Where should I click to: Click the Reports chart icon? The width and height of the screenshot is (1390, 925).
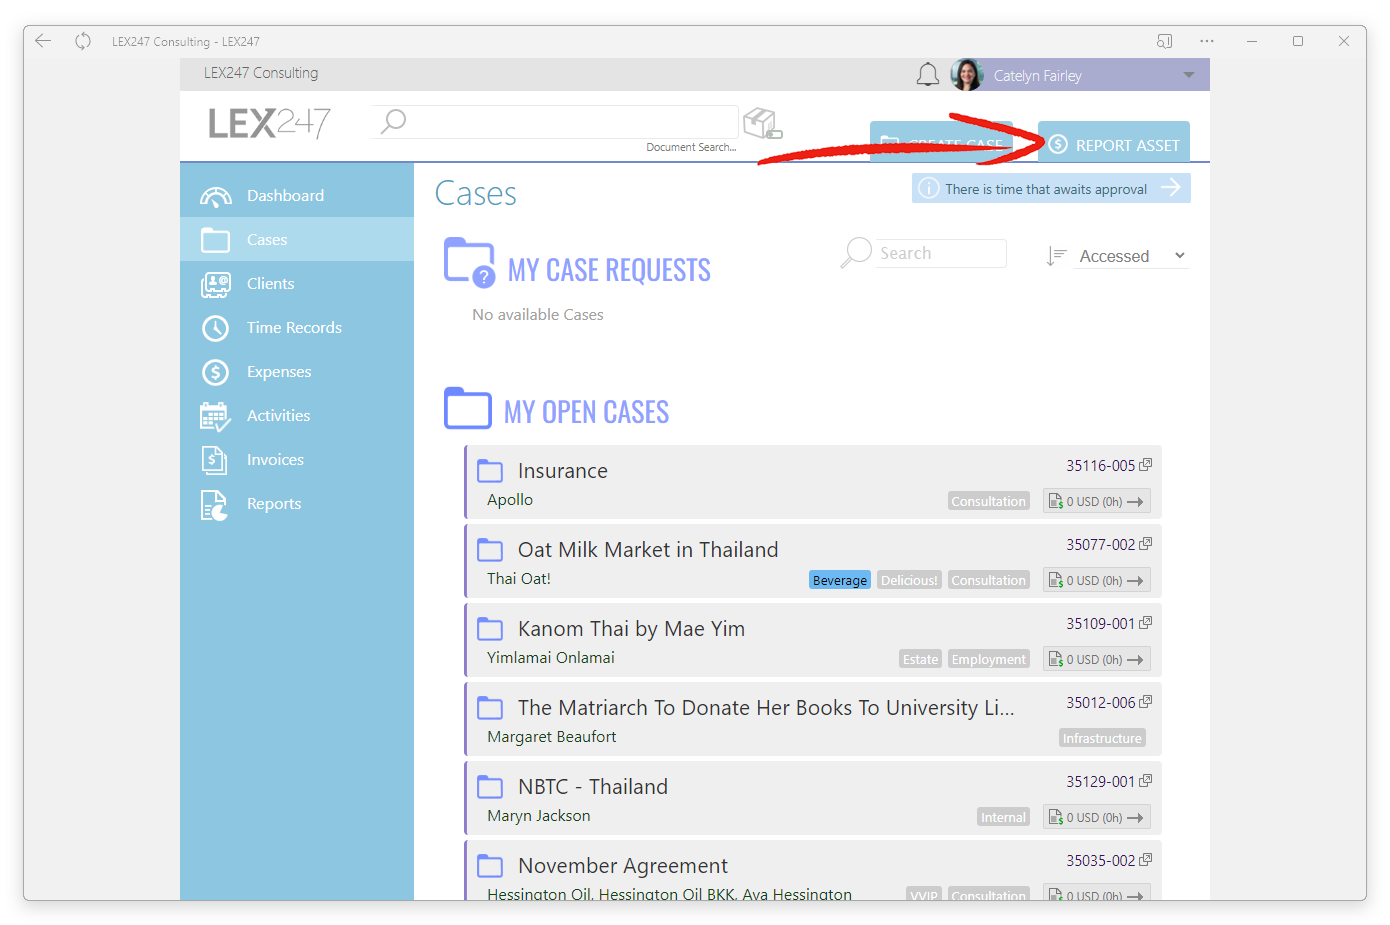pyautogui.click(x=214, y=505)
